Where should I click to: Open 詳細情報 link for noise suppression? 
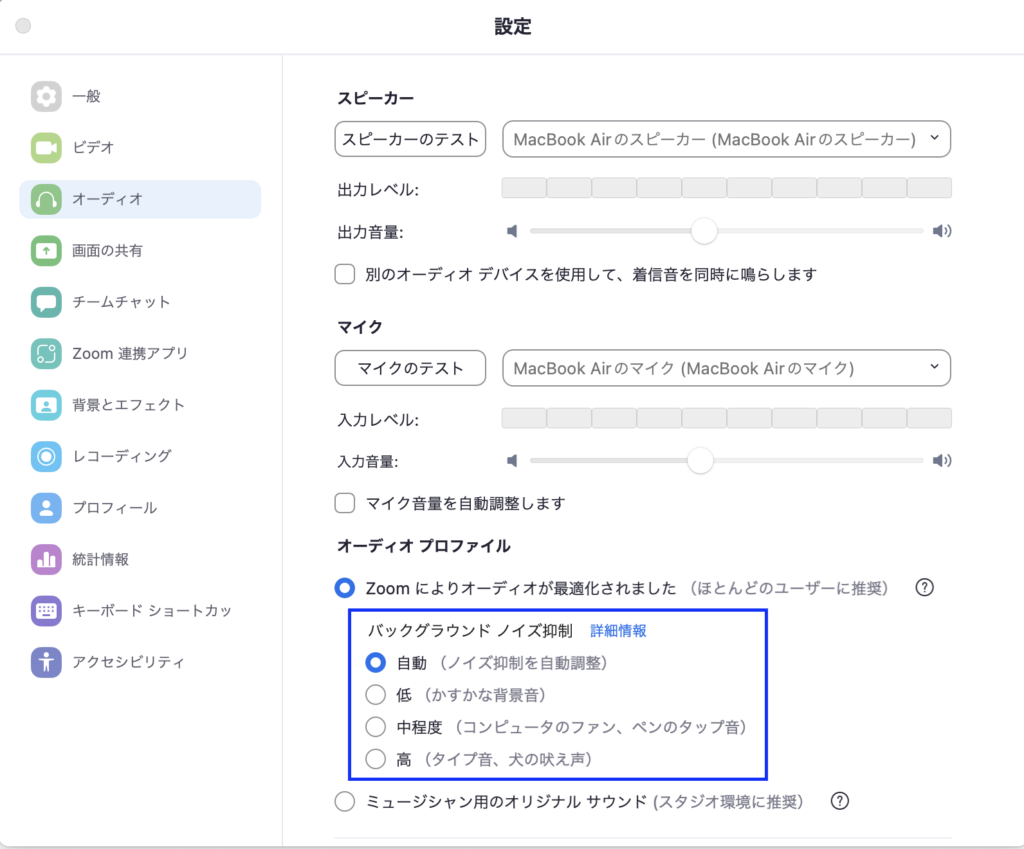click(618, 631)
